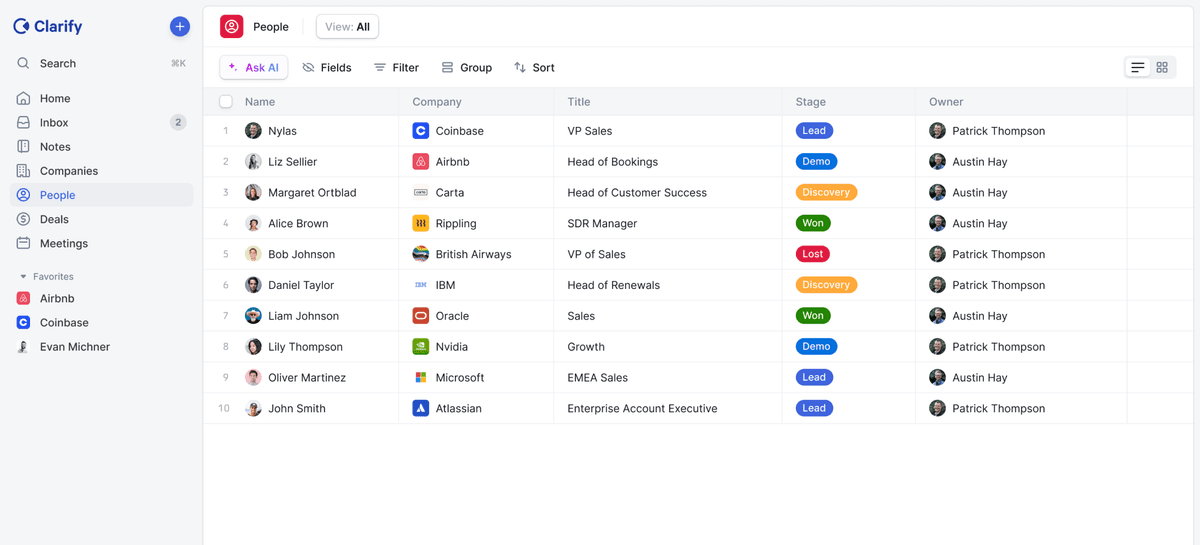This screenshot has width=1200, height=545.
Task: Click the Notes icon in sidebar
Action: (x=23, y=147)
